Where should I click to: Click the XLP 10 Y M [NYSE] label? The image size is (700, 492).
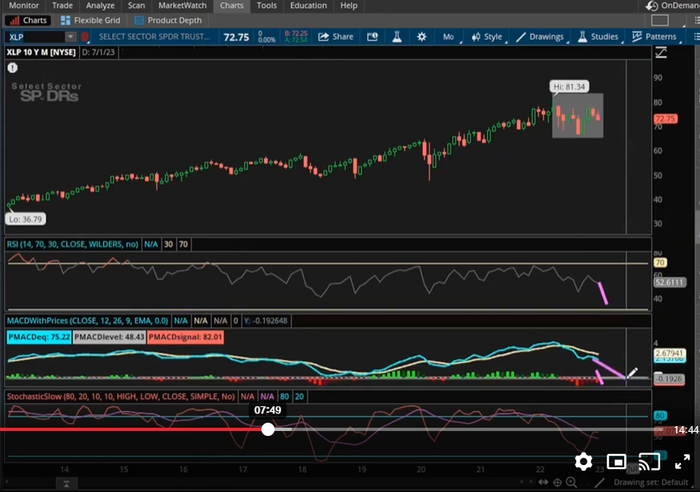click(x=41, y=52)
